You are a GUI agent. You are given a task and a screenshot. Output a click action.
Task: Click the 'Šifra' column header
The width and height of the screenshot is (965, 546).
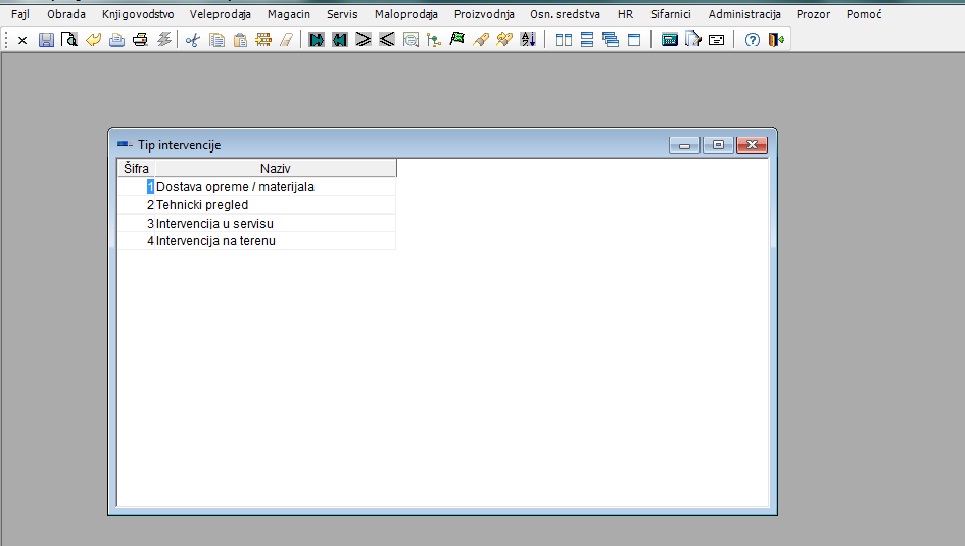[136, 168]
